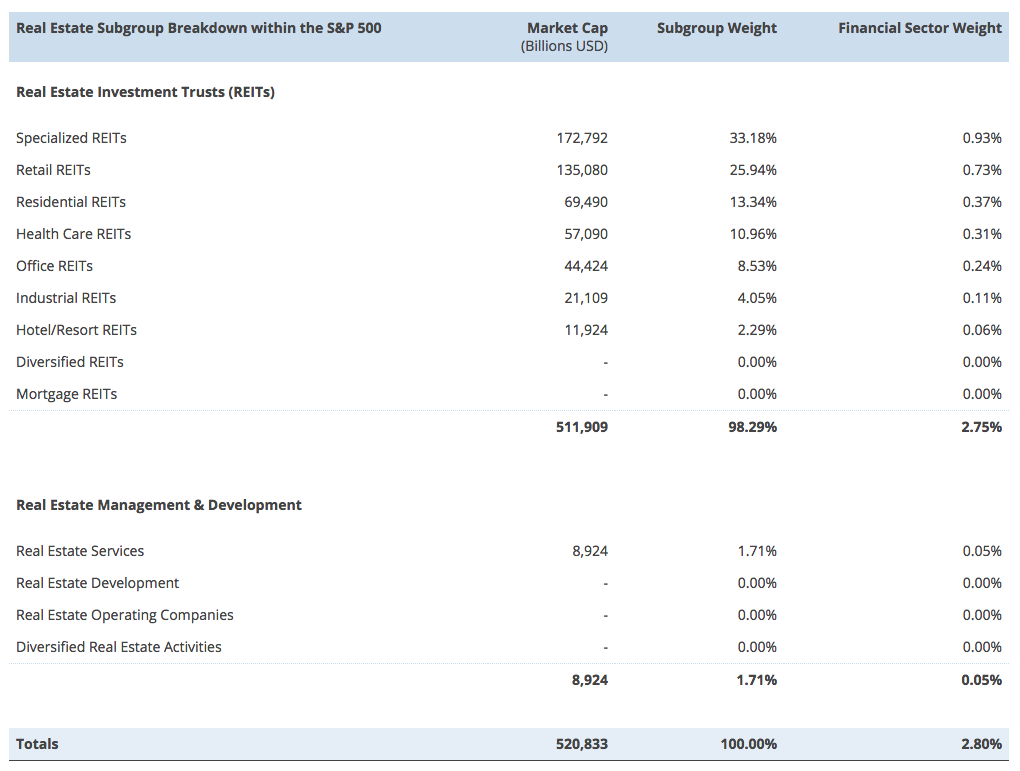Select the Hotel/Resort REITs row label

pos(76,330)
